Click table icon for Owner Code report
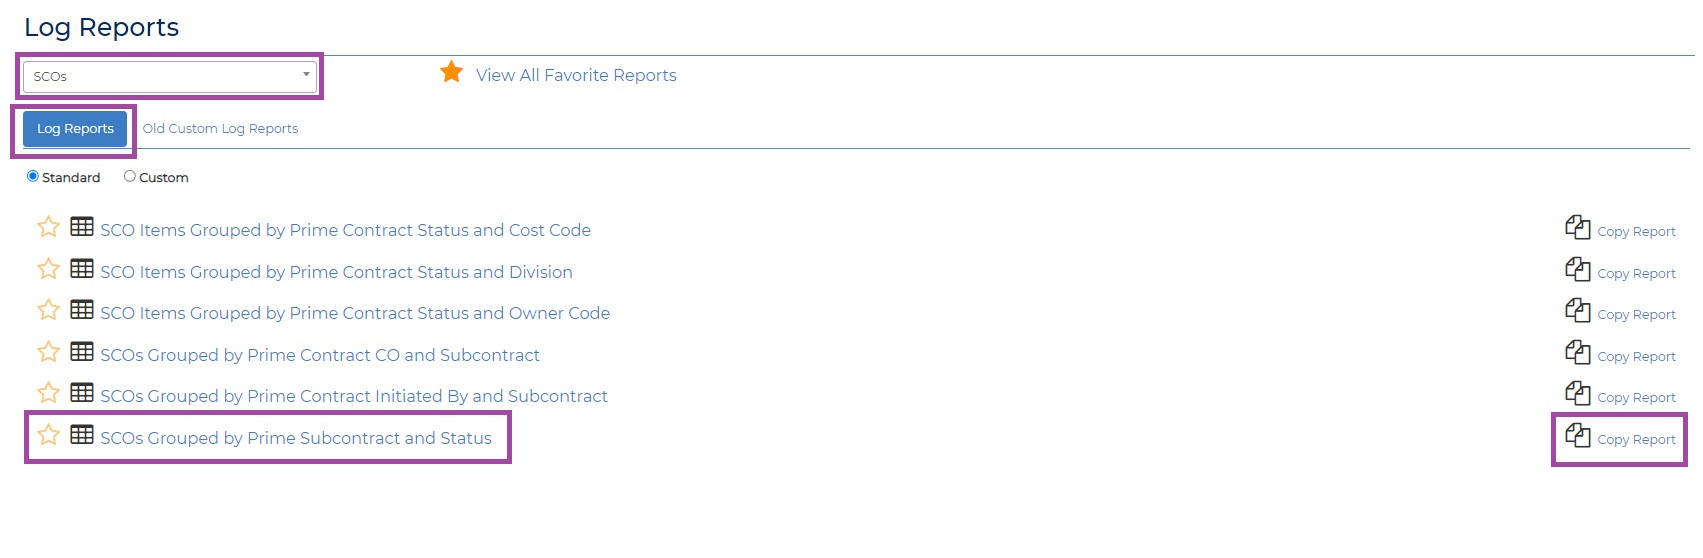The width and height of the screenshot is (1703, 558). pyautogui.click(x=82, y=310)
